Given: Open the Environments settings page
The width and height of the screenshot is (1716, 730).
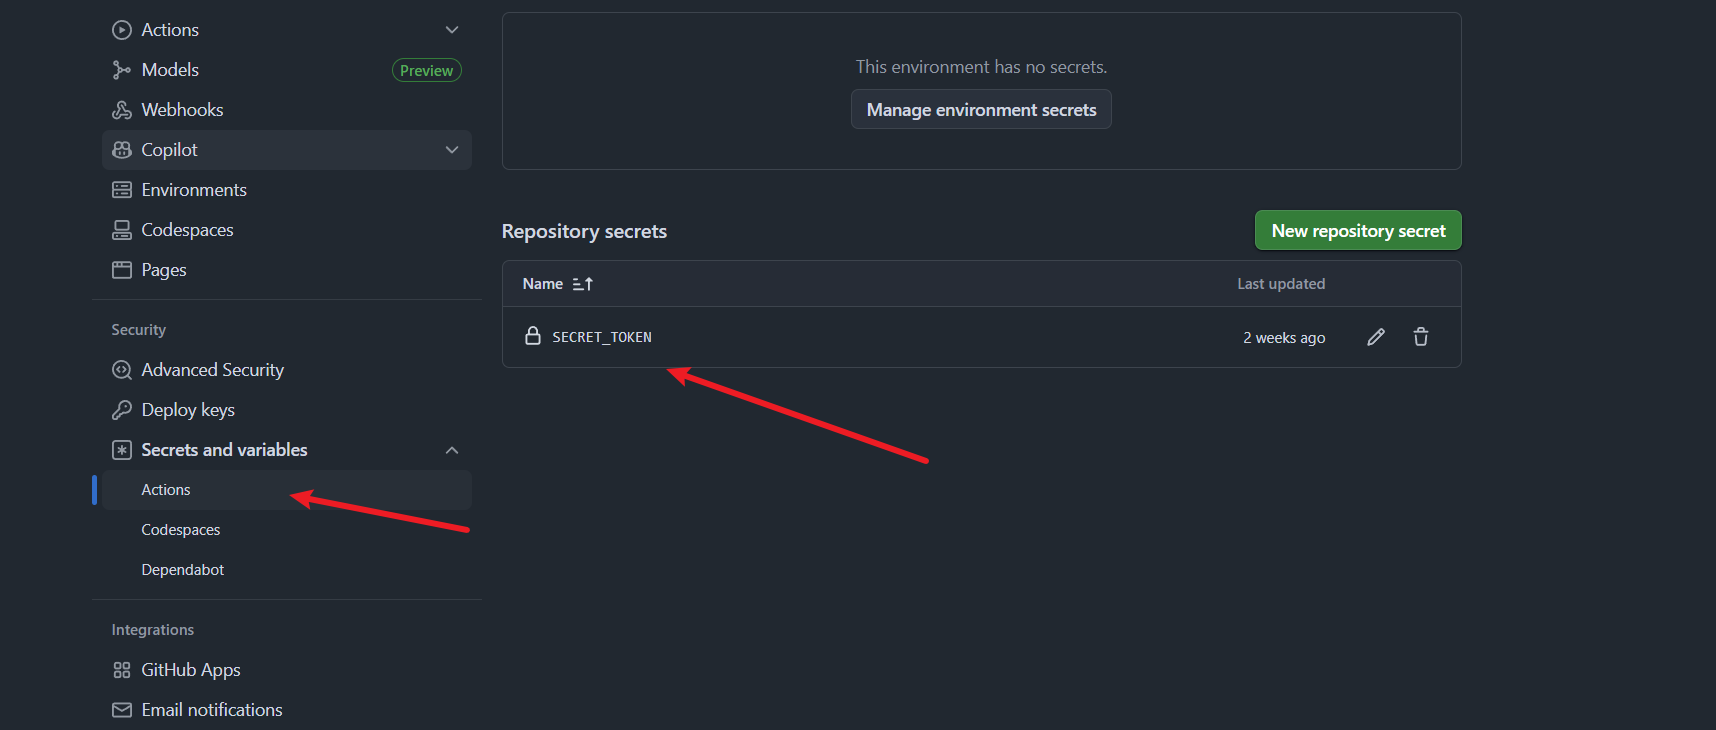Looking at the screenshot, I should click(x=194, y=190).
